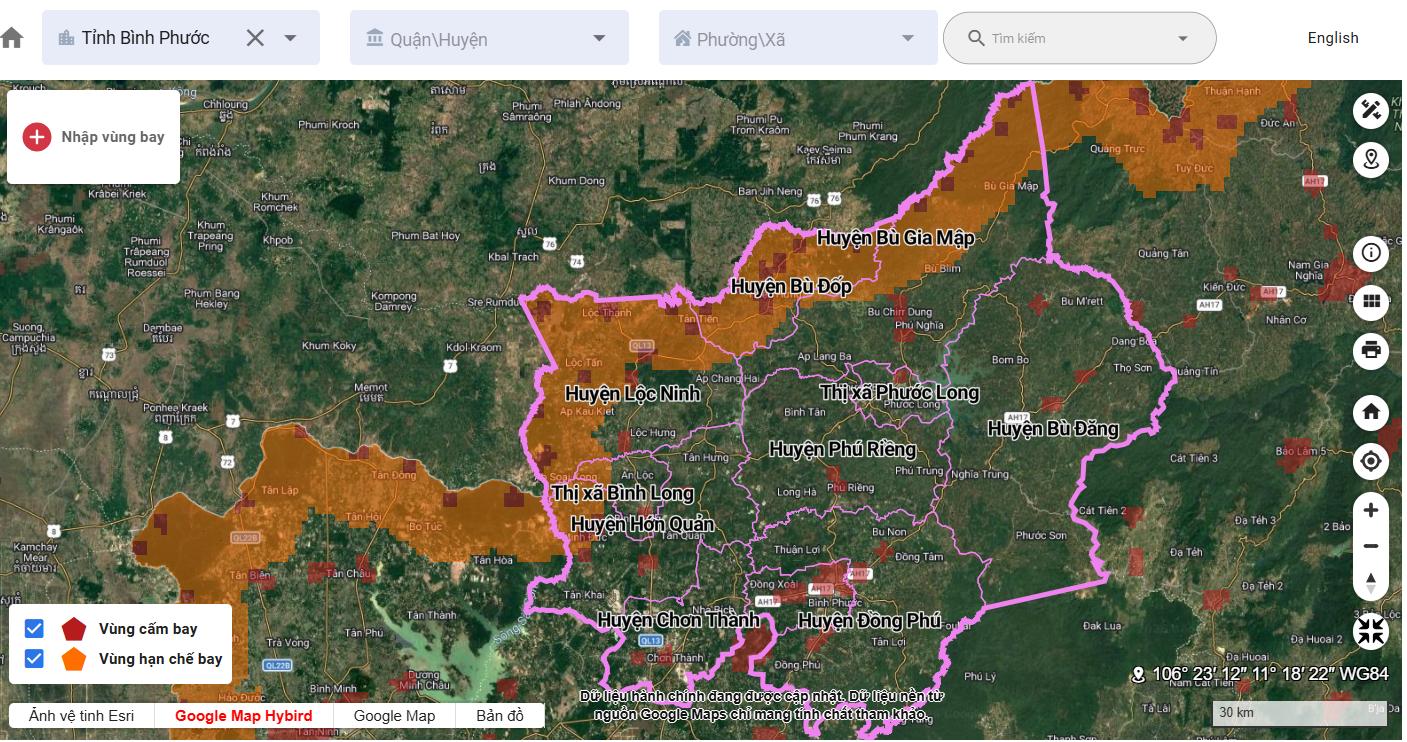Open the measurement tools button
Viewport: 1407px width, 742px height.
coord(1370,110)
